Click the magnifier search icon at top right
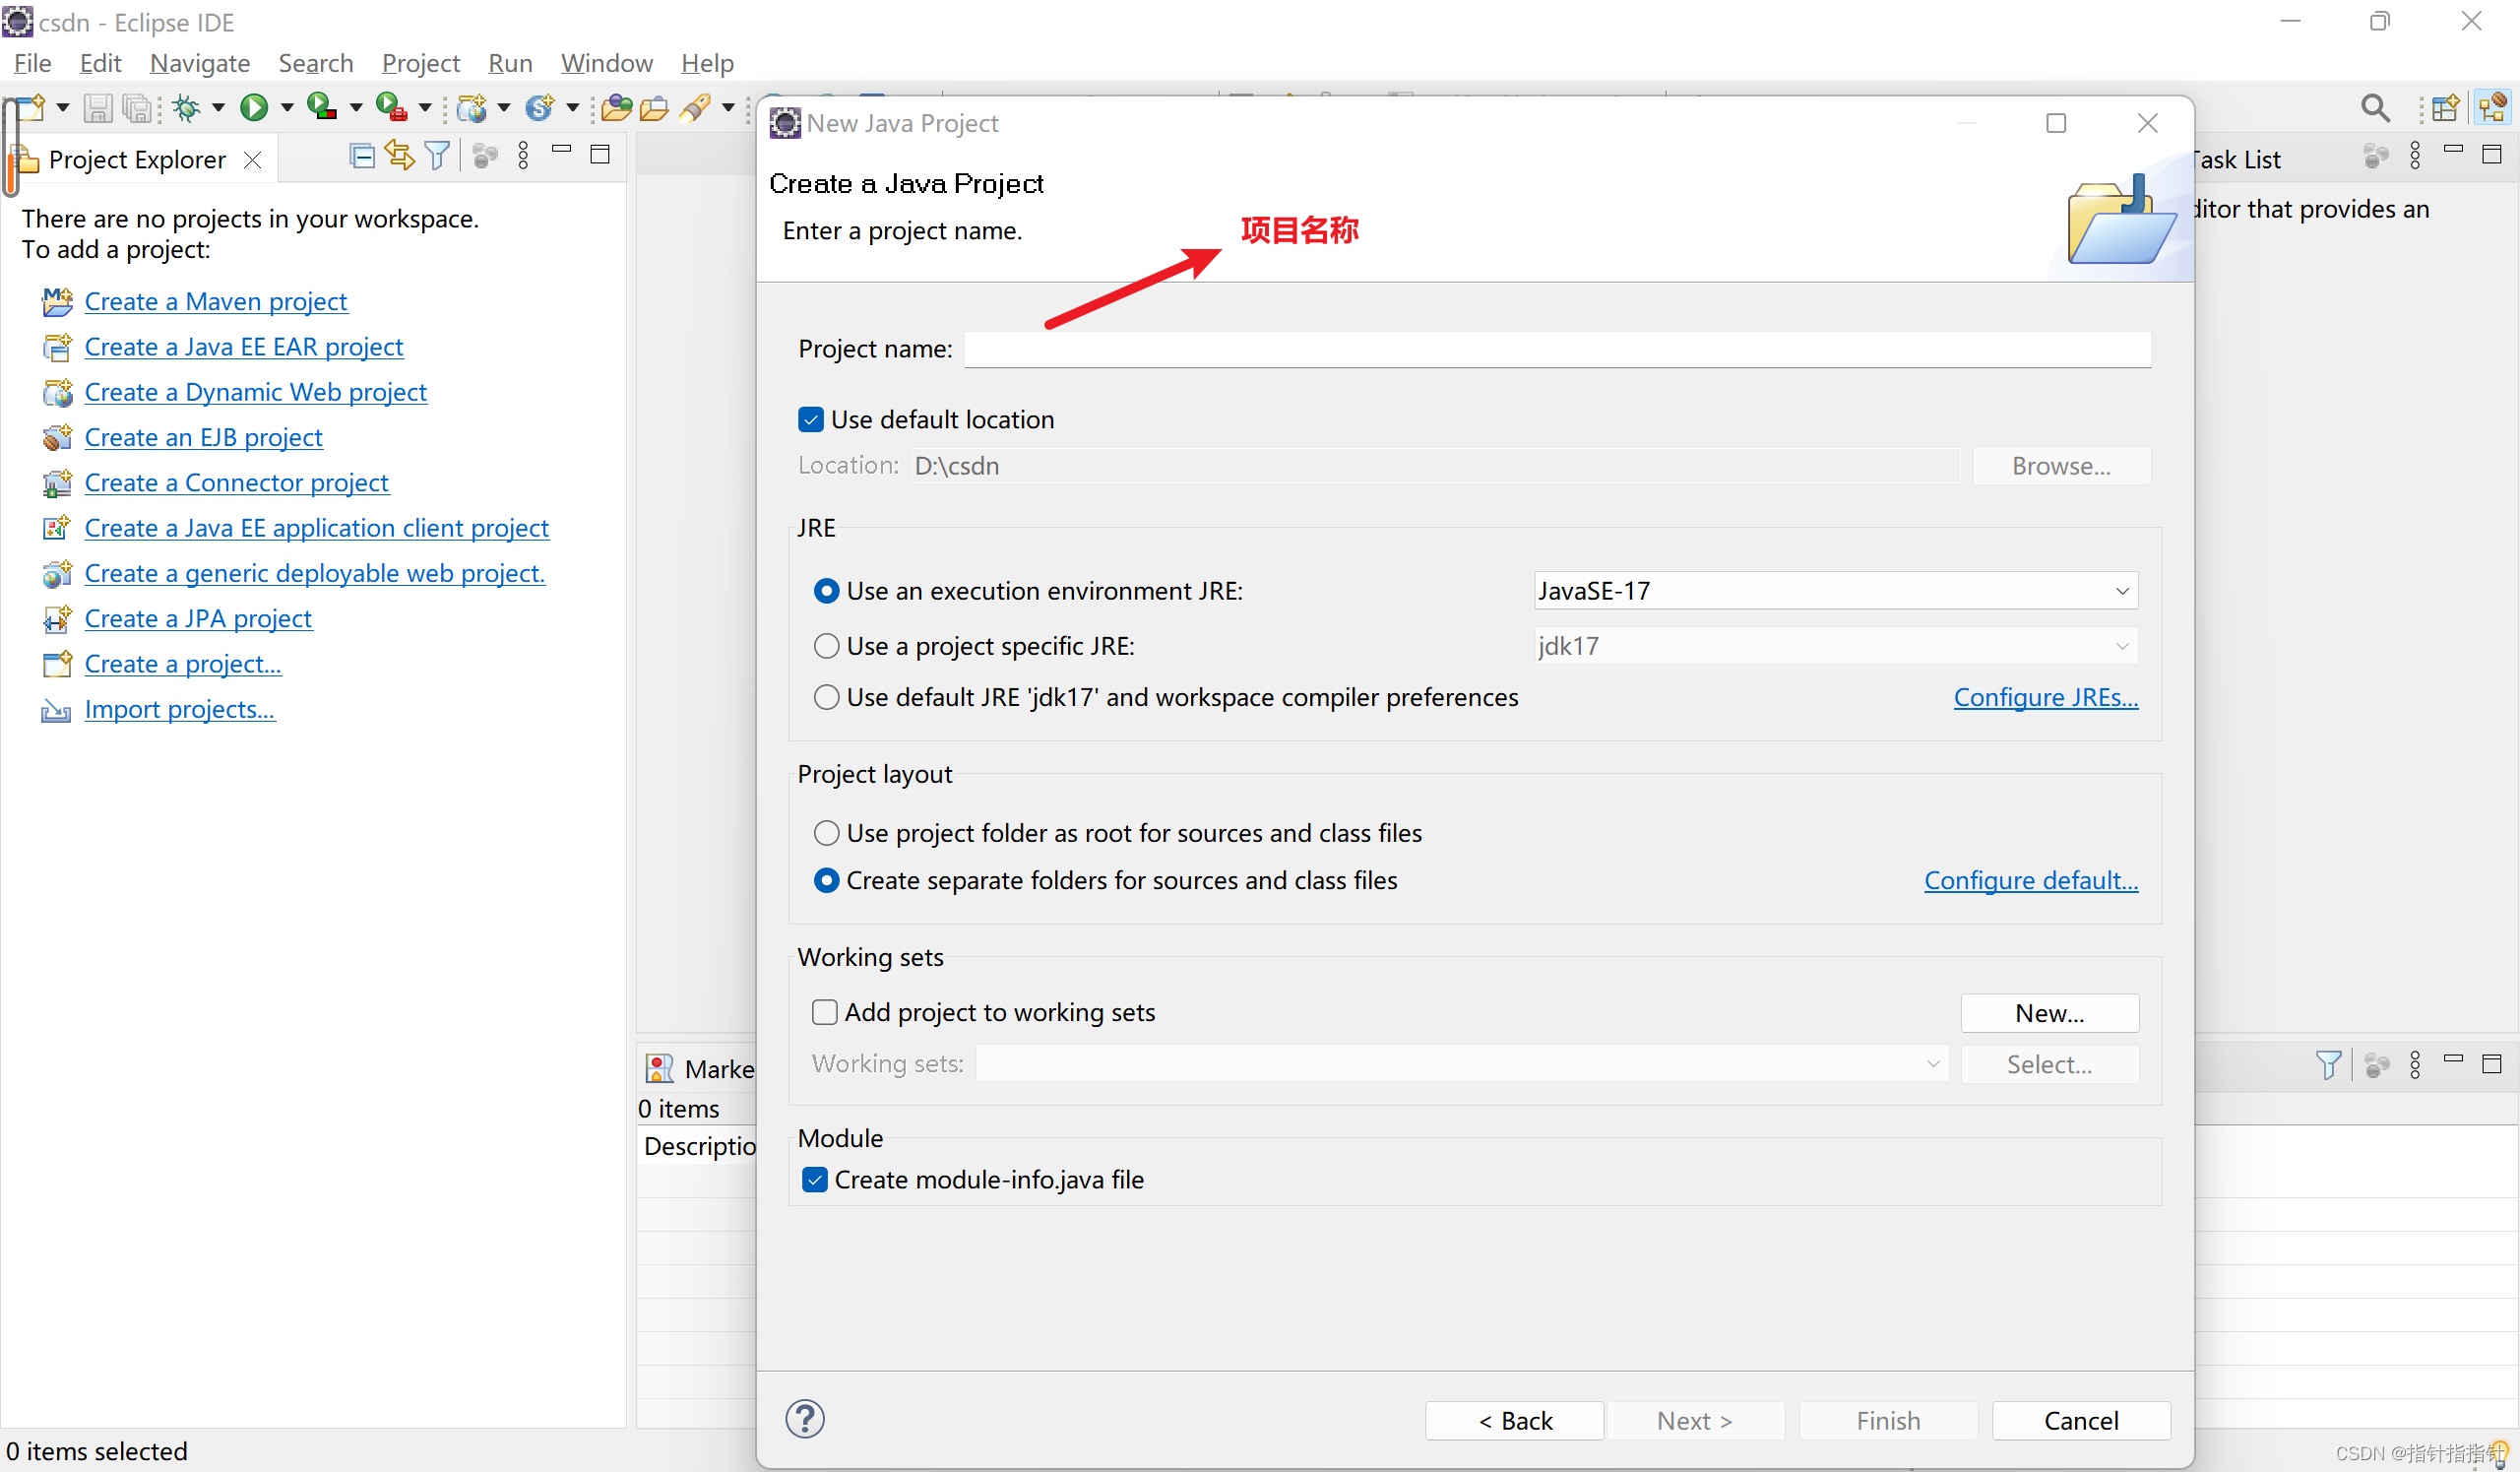 2376,108
